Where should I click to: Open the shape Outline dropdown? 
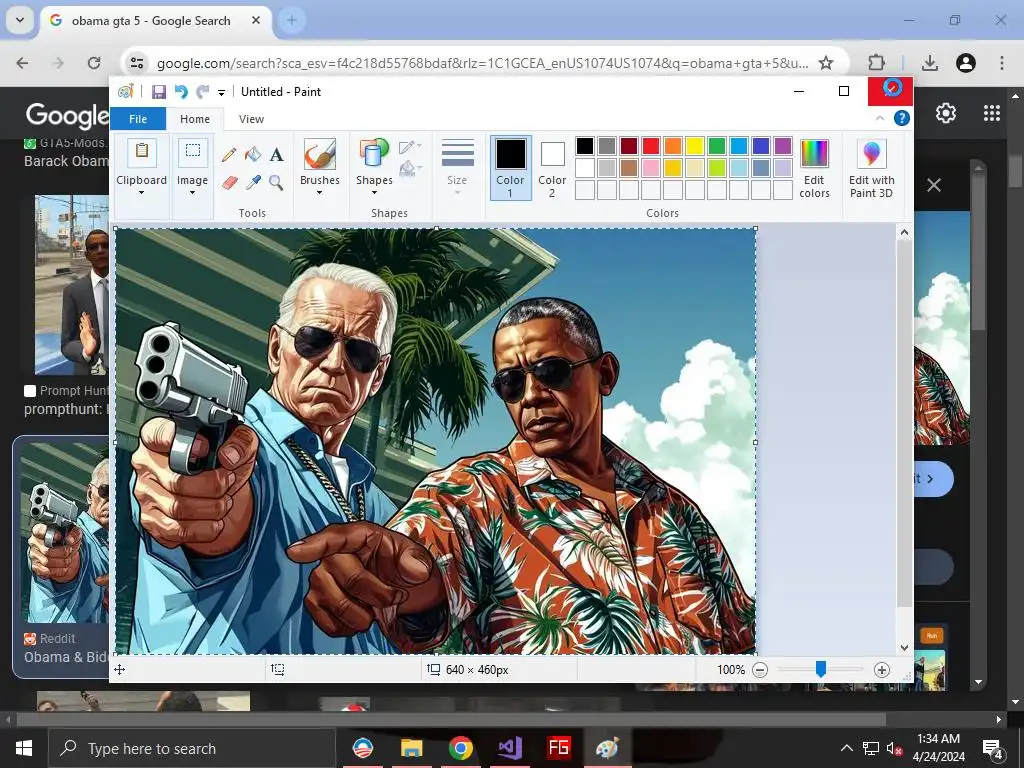tap(410, 147)
